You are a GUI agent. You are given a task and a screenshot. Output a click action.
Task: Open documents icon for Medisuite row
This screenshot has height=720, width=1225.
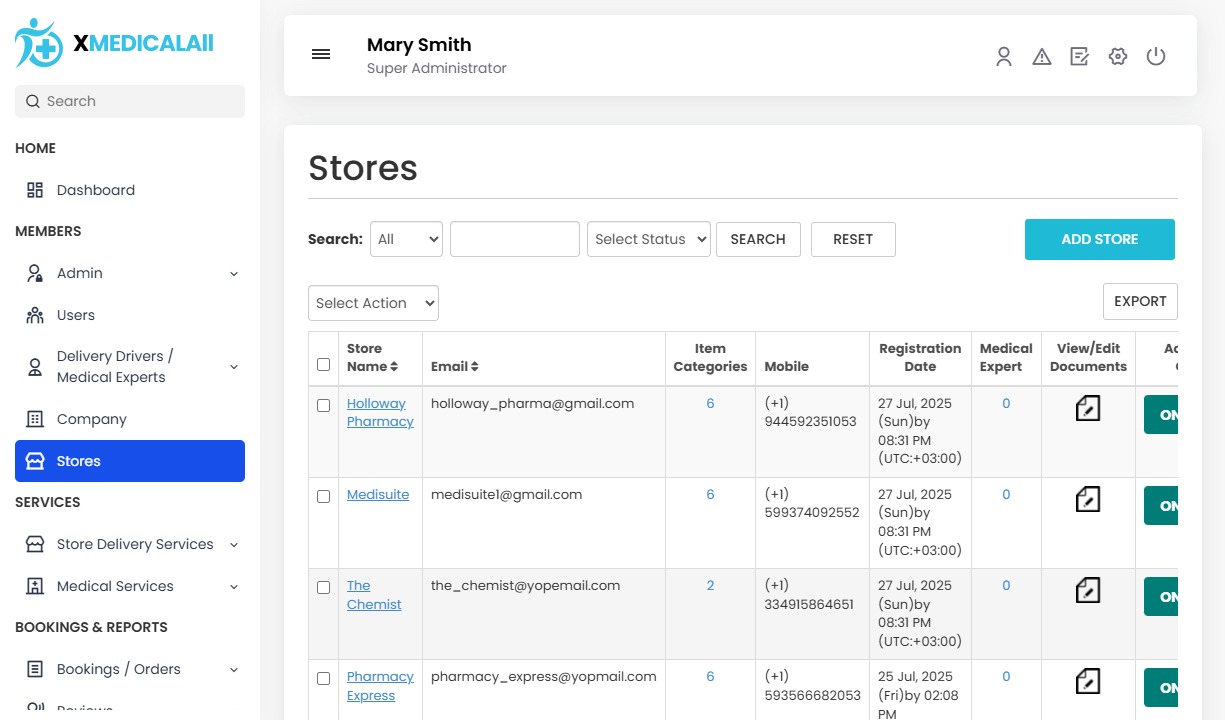click(x=1088, y=499)
